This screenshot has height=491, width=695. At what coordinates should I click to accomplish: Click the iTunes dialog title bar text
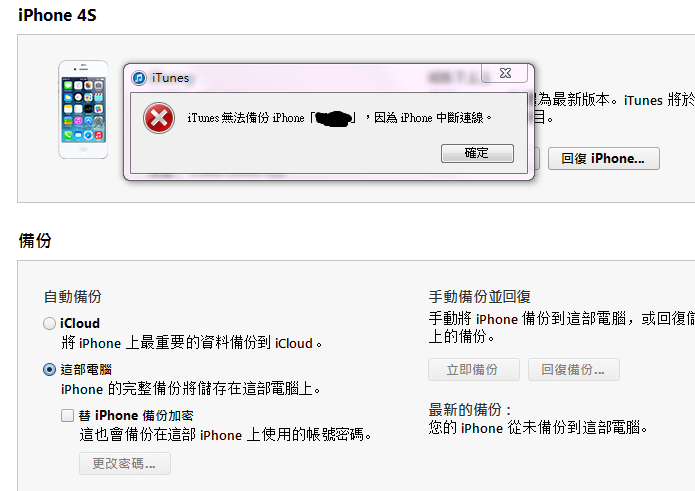pyautogui.click(x=171, y=78)
